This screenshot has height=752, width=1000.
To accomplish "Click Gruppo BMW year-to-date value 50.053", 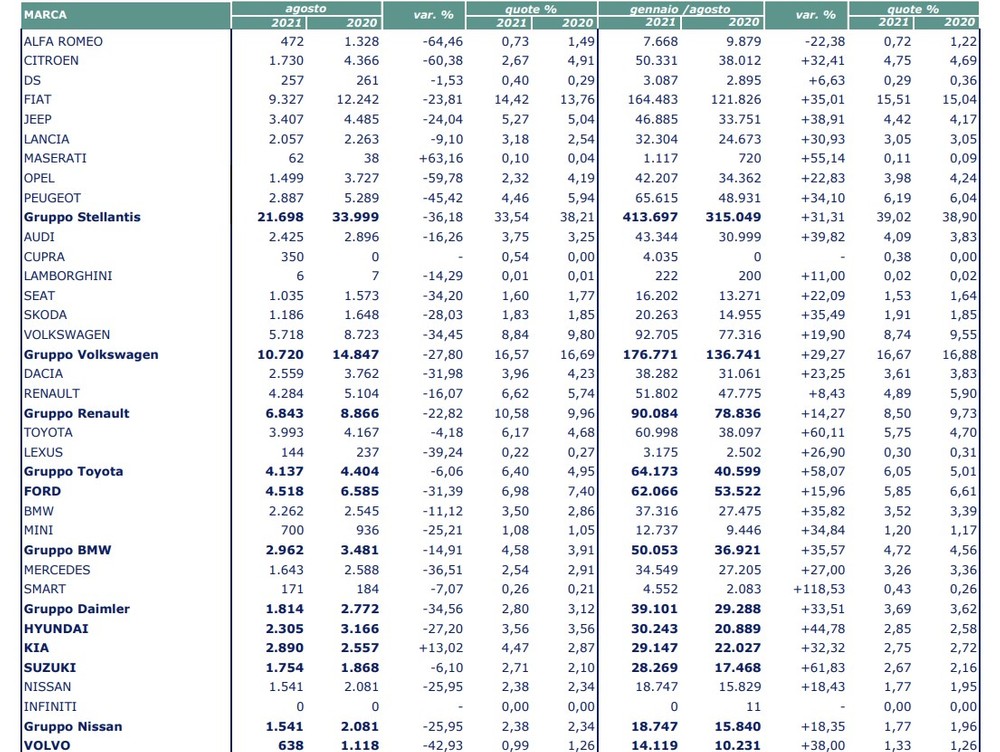I will coord(655,550).
